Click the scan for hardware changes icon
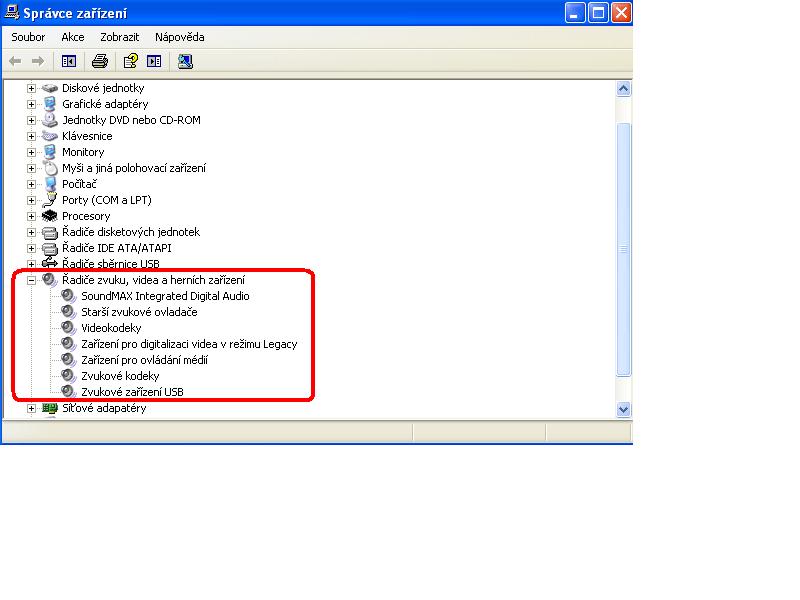The height and width of the screenshot is (600, 800). [185, 61]
